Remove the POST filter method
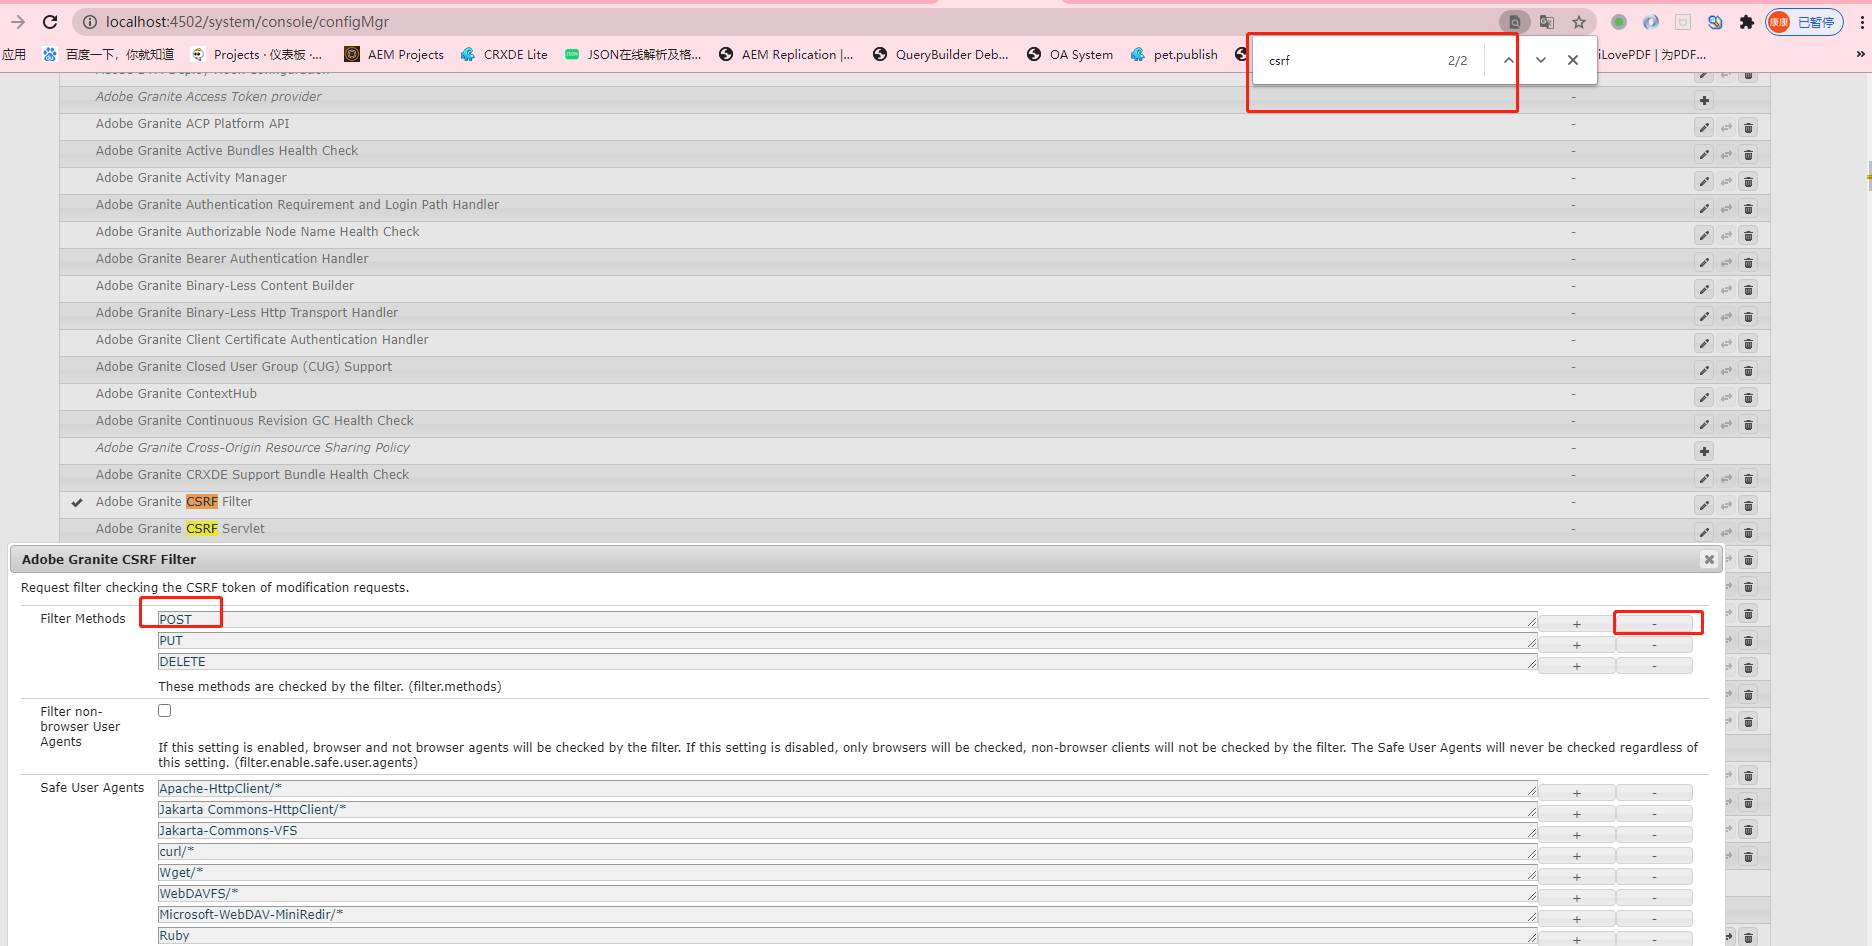The width and height of the screenshot is (1872, 946). coord(1654,624)
